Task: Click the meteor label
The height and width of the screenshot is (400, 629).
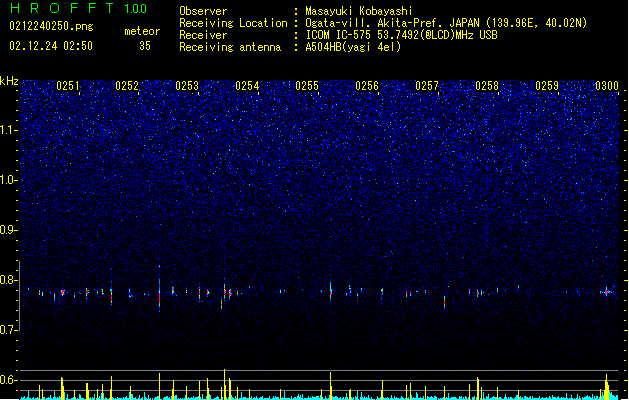Action: click(x=142, y=31)
